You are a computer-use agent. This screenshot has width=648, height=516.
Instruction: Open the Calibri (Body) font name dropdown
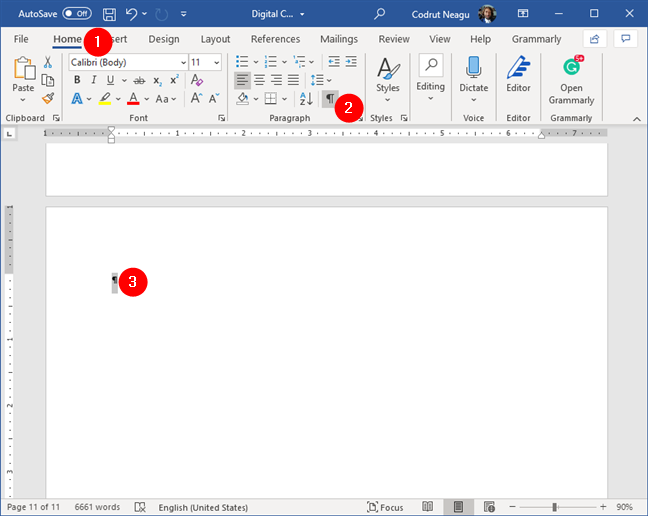(129, 62)
